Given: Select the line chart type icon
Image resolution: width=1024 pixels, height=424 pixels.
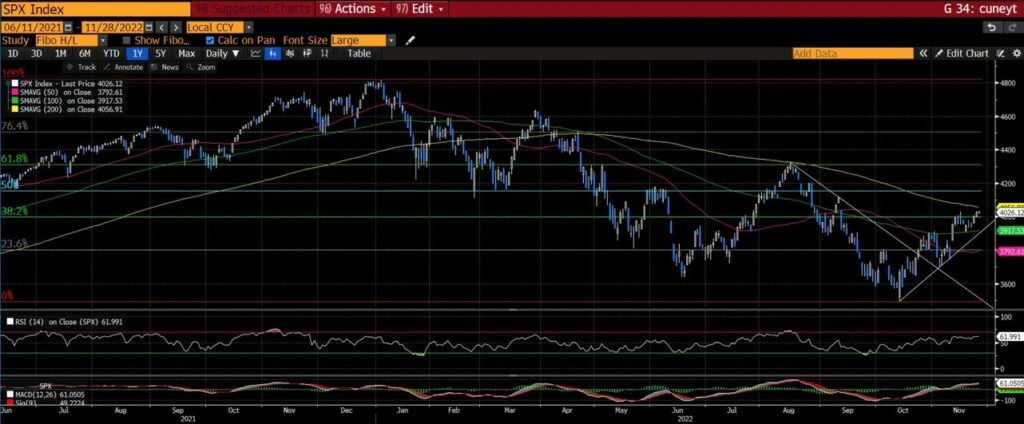Looking at the screenshot, I should 256,53.
